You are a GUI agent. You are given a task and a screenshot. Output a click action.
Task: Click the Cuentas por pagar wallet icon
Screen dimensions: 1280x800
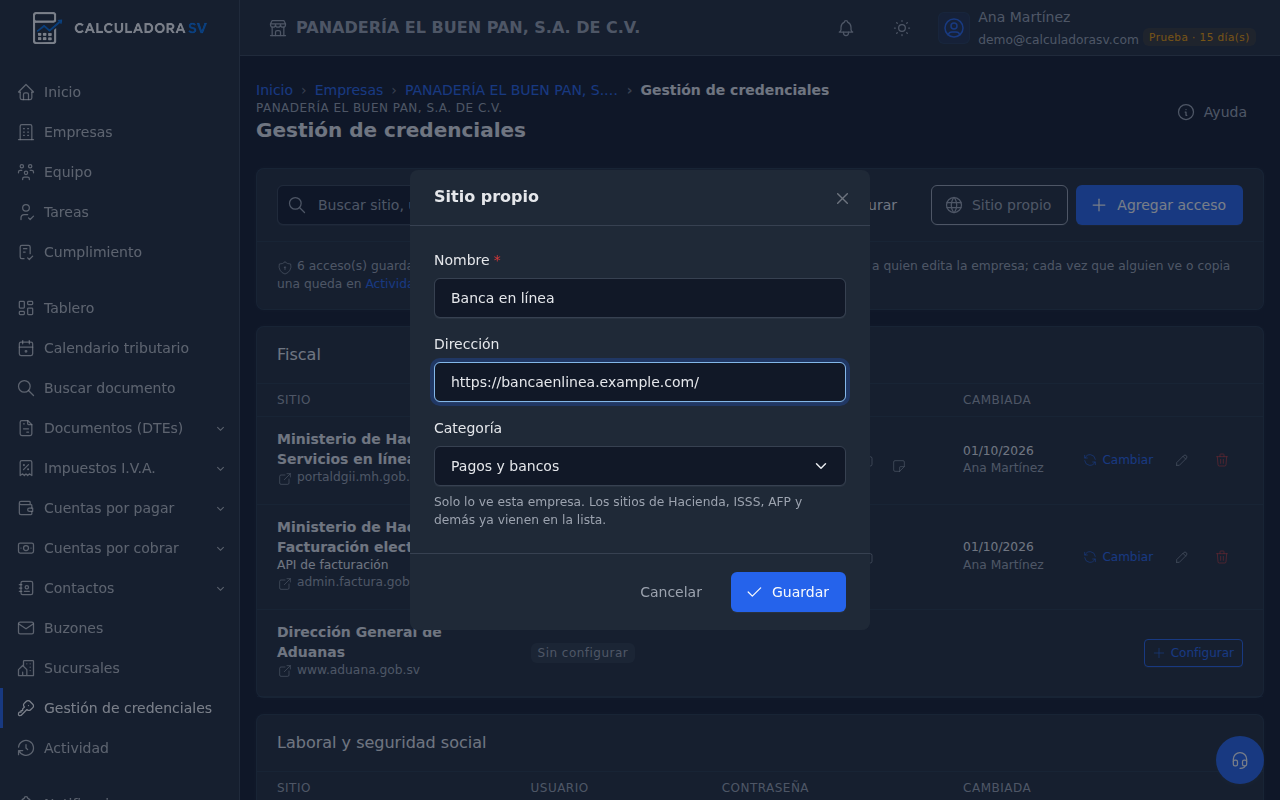[x=26, y=508]
